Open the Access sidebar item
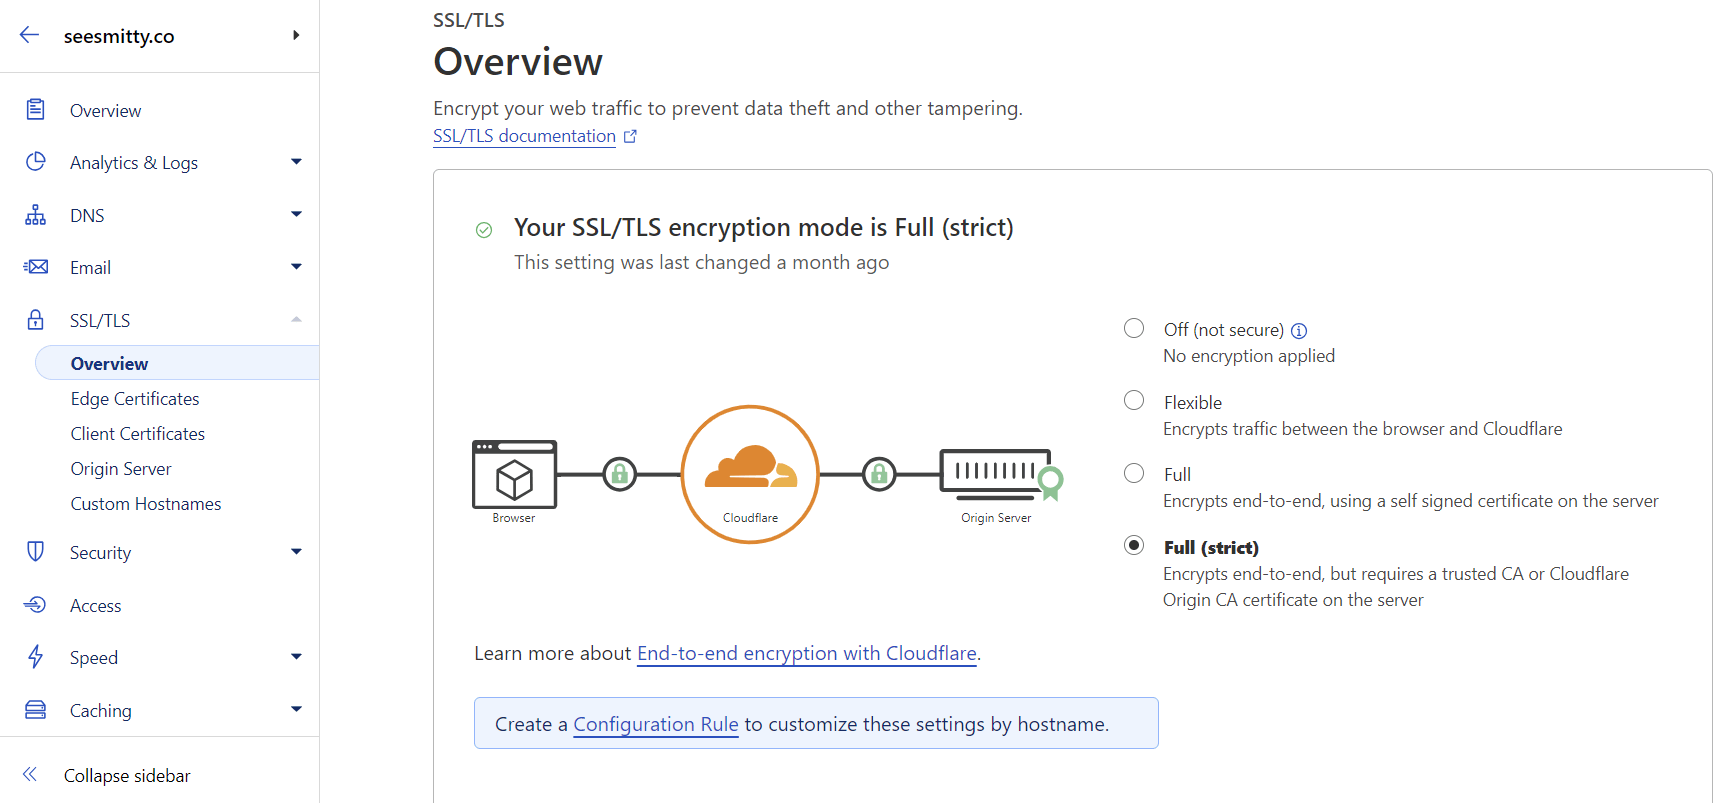The image size is (1733, 803). [x=95, y=605]
